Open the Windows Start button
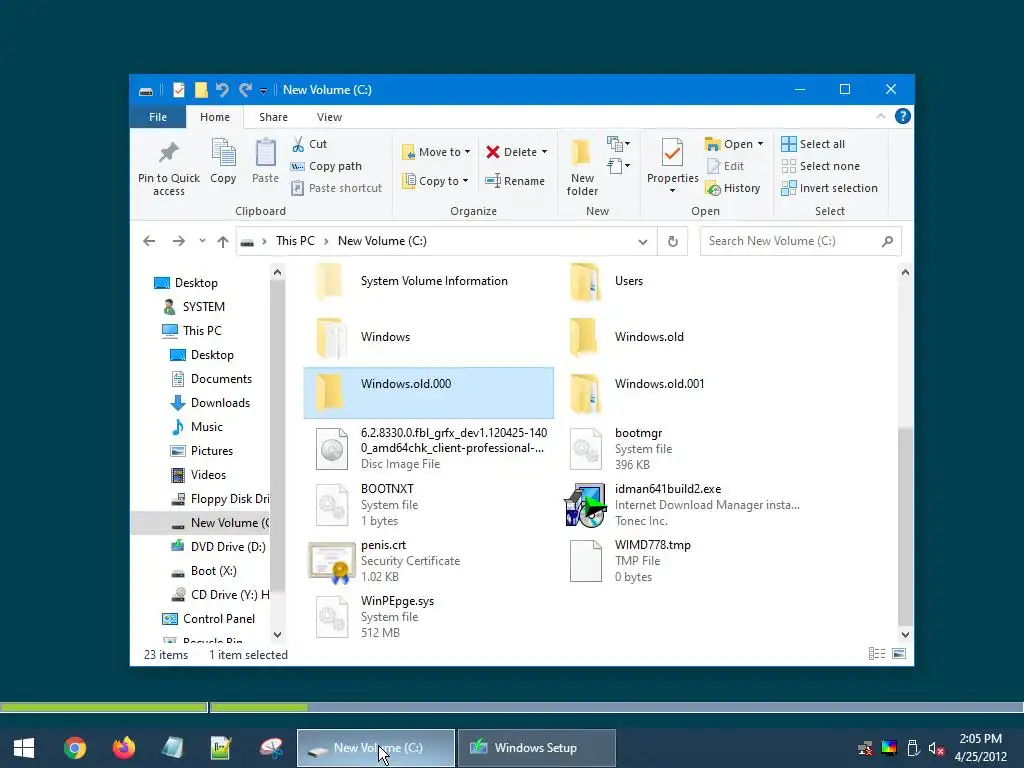The image size is (1024, 768). click(x=24, y=748)
